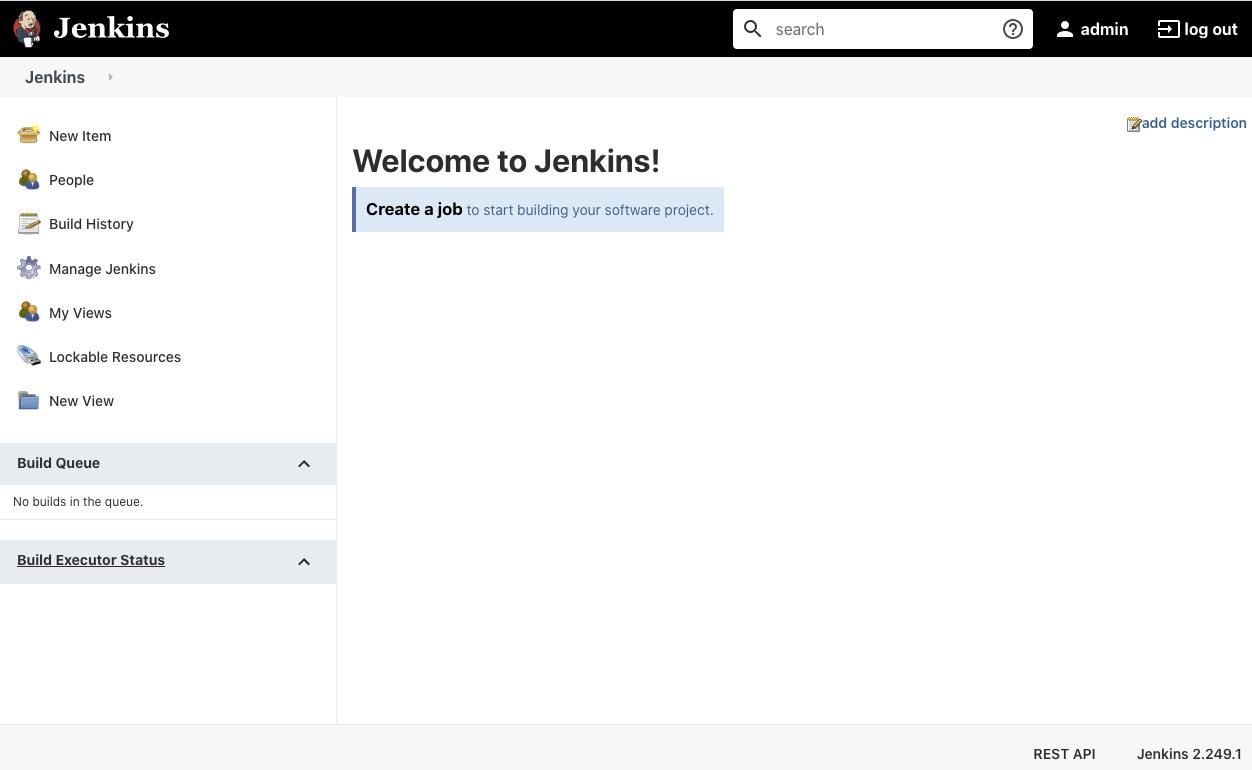
Task: Click the Build Queue panel header
Action: coord(168,463)
